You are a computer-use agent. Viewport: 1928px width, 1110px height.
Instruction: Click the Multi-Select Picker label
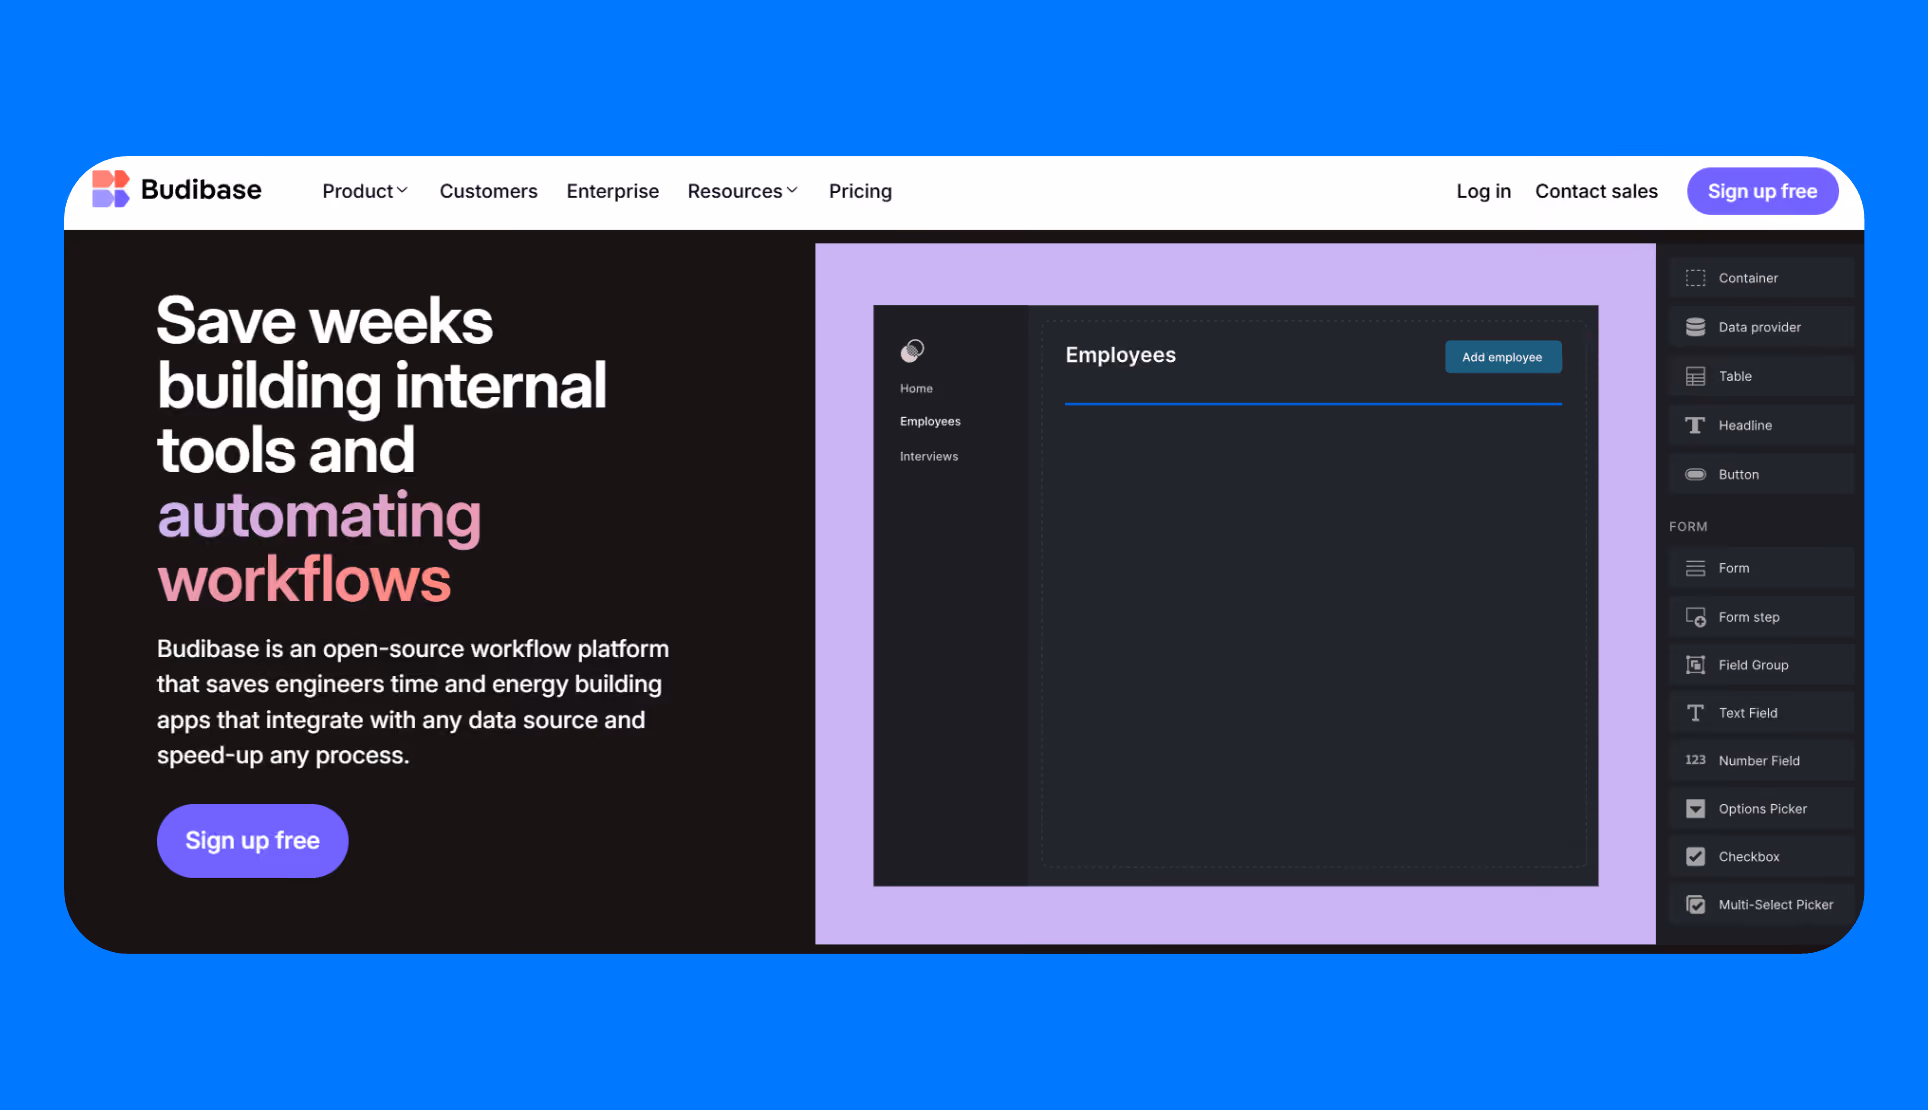[1776, 905]
